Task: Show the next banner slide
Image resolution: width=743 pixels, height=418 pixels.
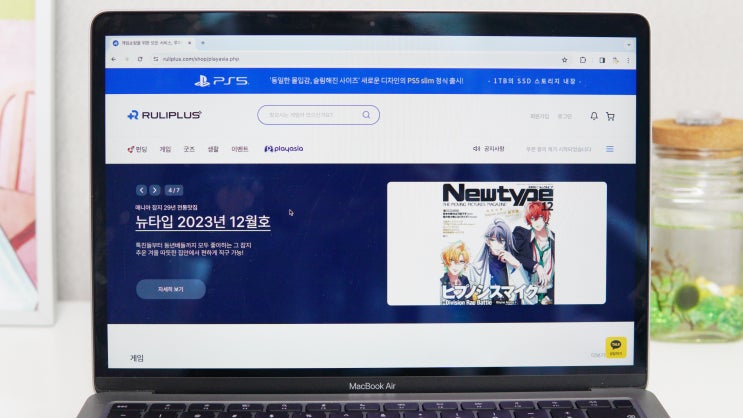Action: pos(154,191)
